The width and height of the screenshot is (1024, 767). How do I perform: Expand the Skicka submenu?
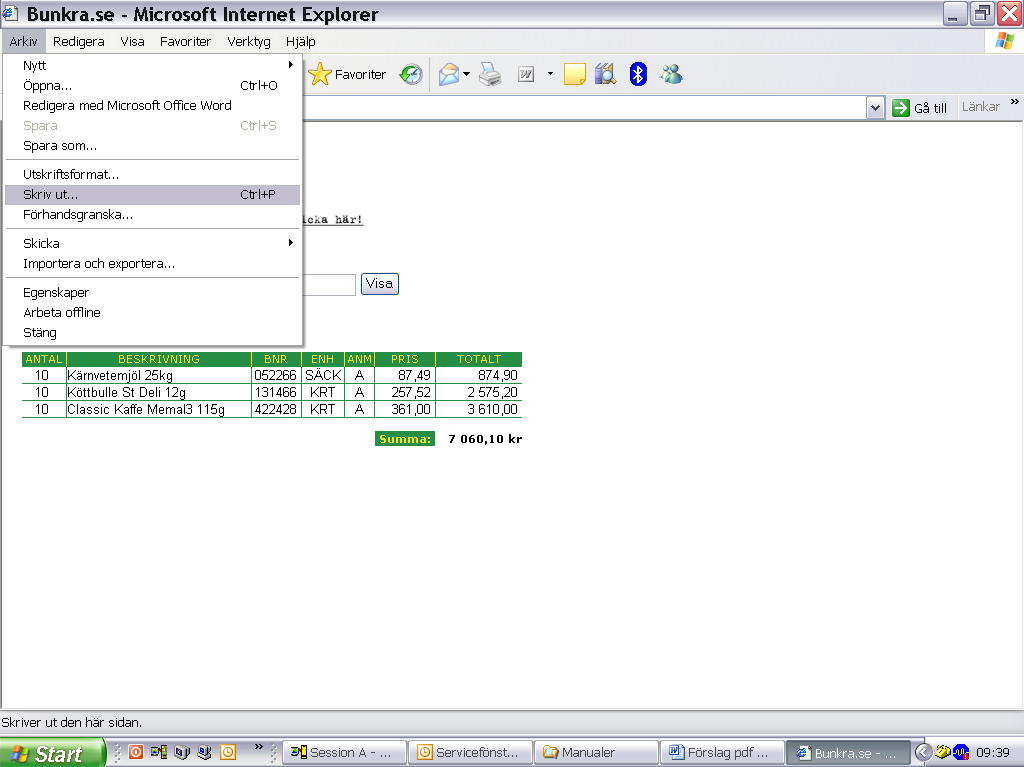tap(152, 244)
